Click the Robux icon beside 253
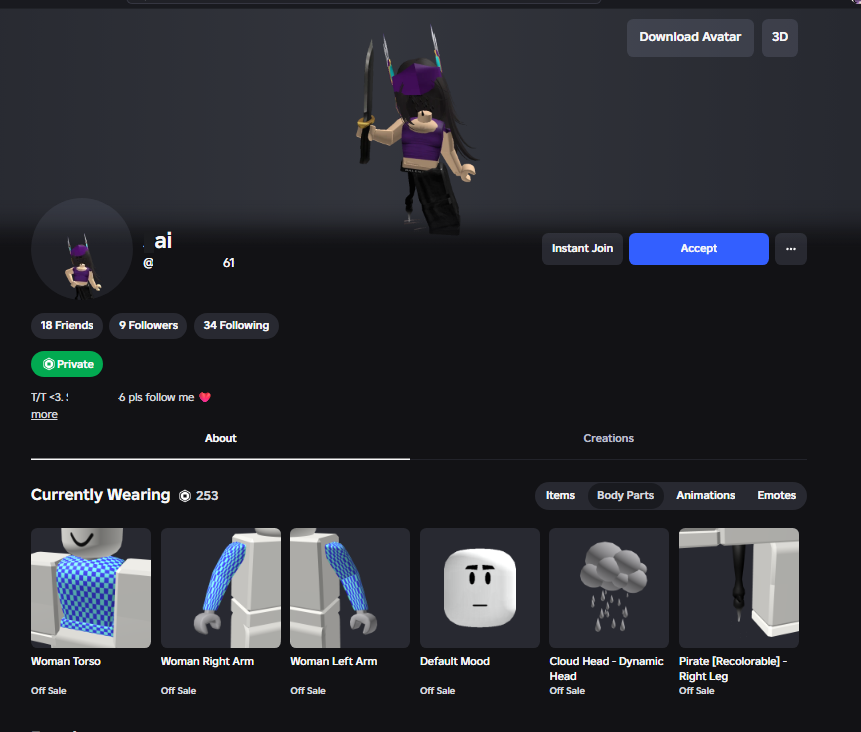Screen dimensions: 861x732 click(x=185, y=496)
